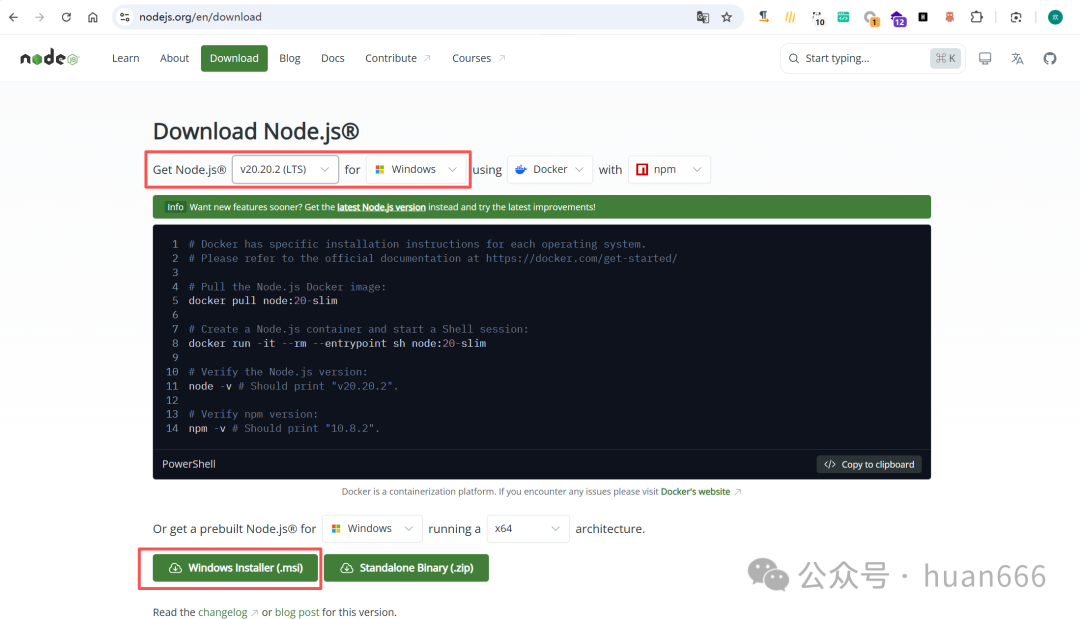
Task: Expand the npm package manager dropdown
Action: tap(669, 169)
